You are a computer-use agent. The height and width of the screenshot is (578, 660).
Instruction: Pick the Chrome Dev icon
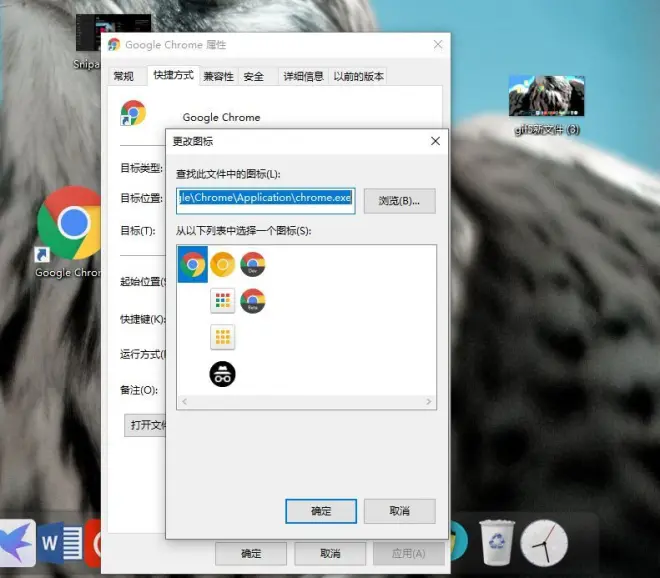click(x=253, y=264)
